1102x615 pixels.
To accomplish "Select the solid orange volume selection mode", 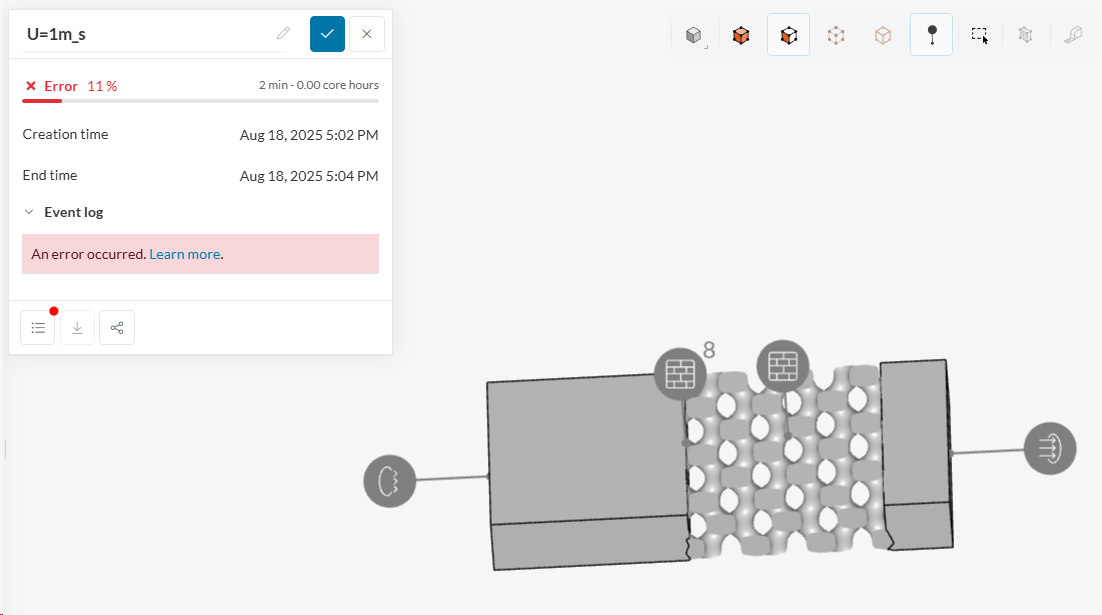I will click(x=741, y=35).
